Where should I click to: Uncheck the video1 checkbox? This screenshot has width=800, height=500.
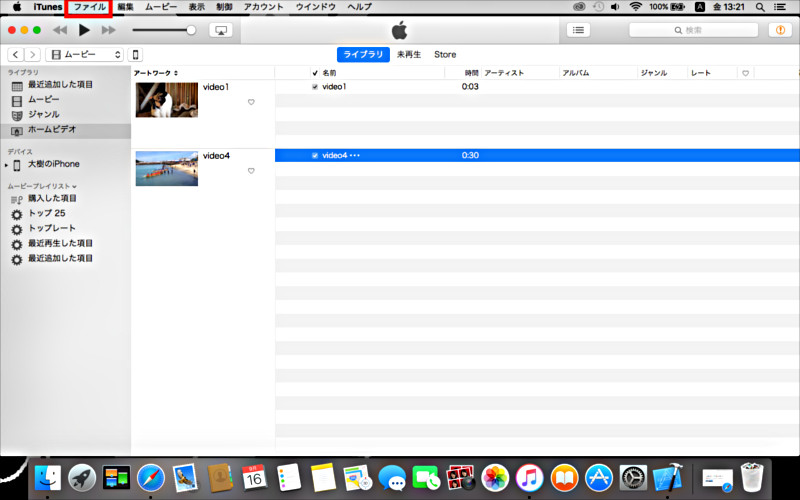pos(315,87)
